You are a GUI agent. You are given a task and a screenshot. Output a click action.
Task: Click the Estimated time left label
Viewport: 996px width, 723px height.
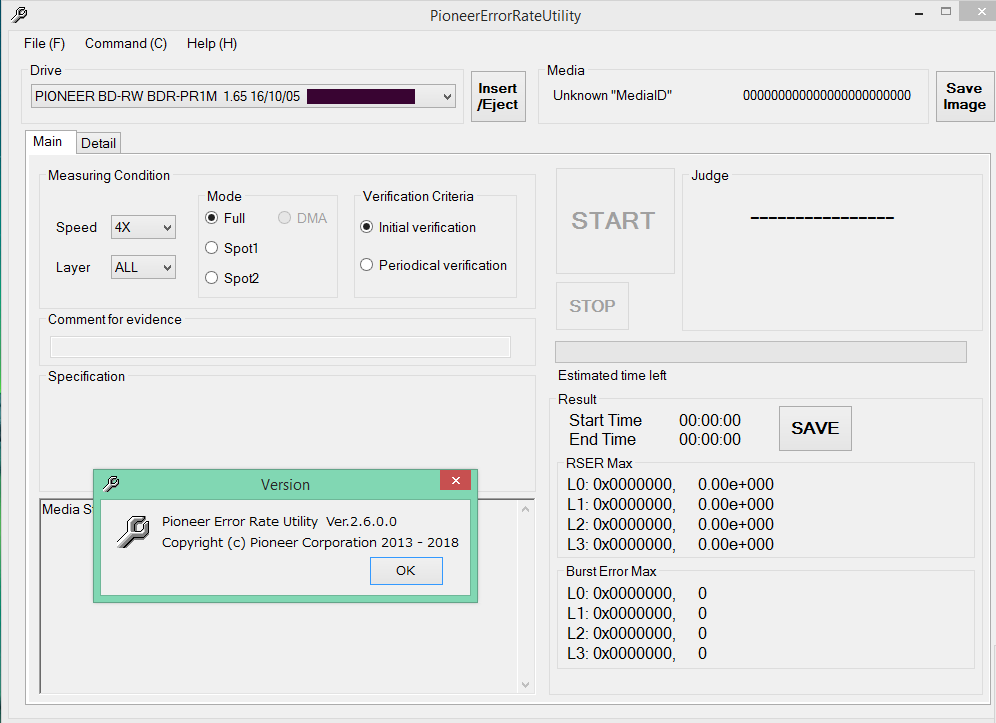tap(612, 375)
